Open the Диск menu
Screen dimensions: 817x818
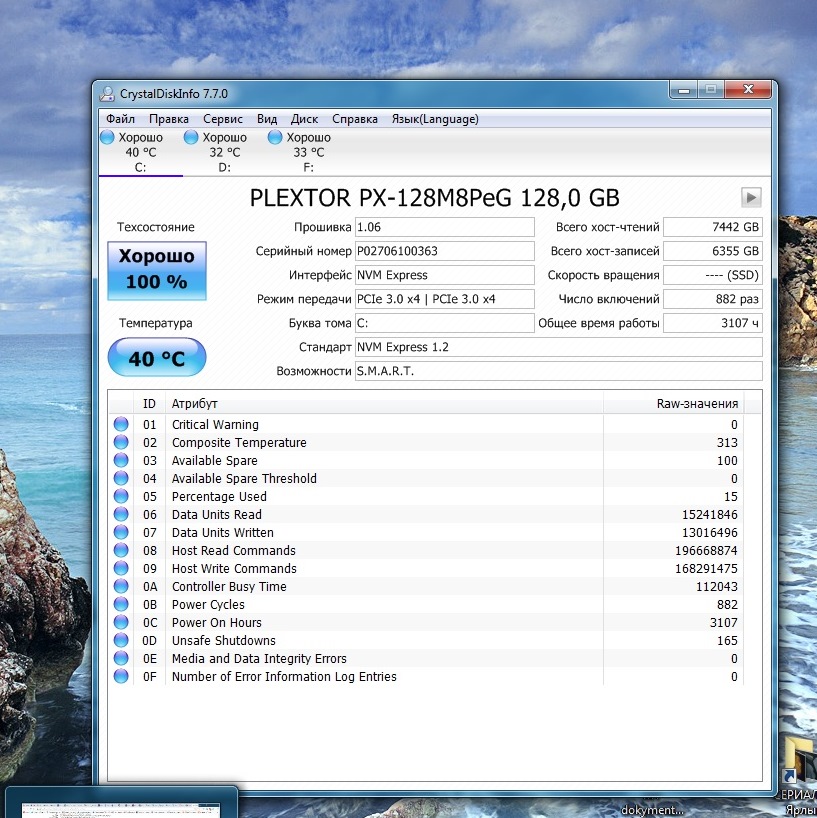tap(304, 119)
